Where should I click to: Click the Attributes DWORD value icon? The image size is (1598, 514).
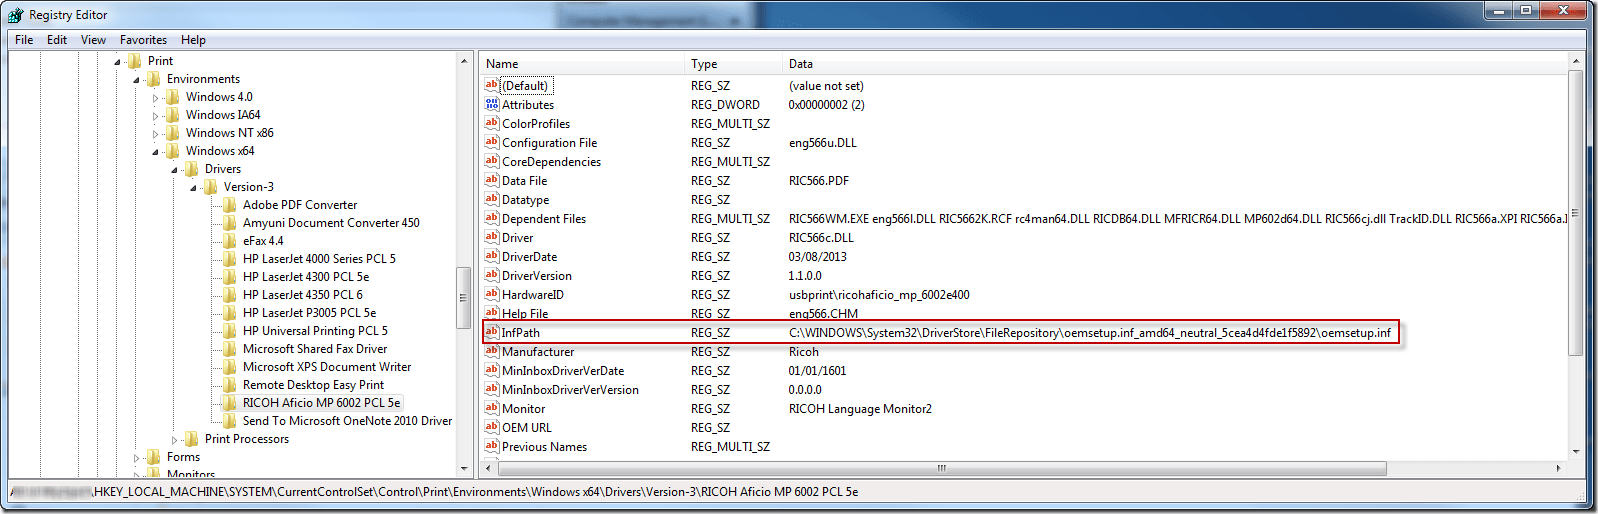point(491,104)
